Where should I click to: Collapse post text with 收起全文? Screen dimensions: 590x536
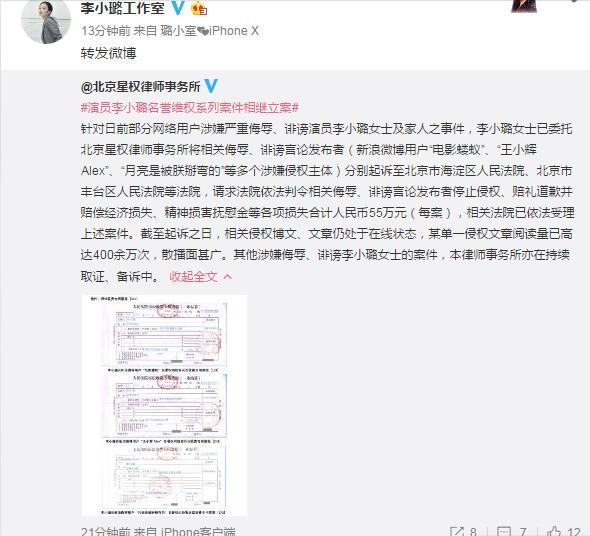click(x=193, y=277)
